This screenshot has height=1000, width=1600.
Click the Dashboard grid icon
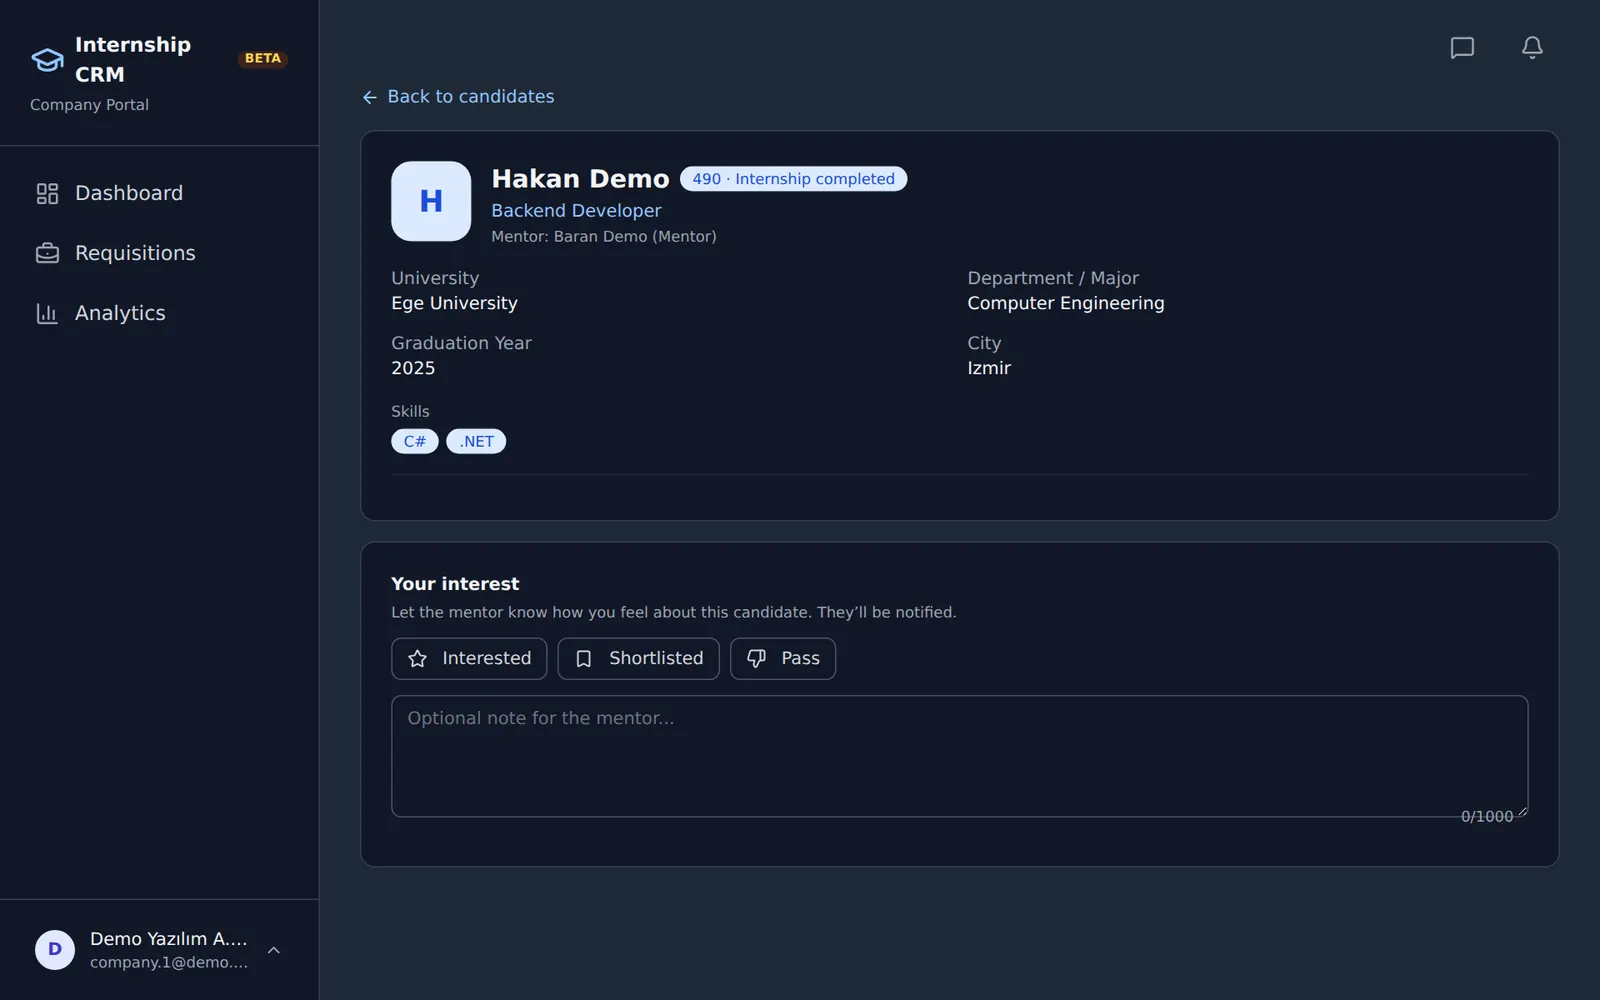pyautogui.click(x=47, y=193)
